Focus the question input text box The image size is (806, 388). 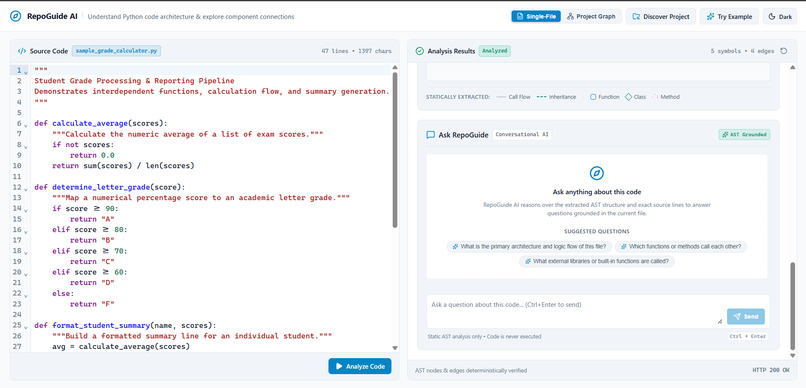click(576, 310)
